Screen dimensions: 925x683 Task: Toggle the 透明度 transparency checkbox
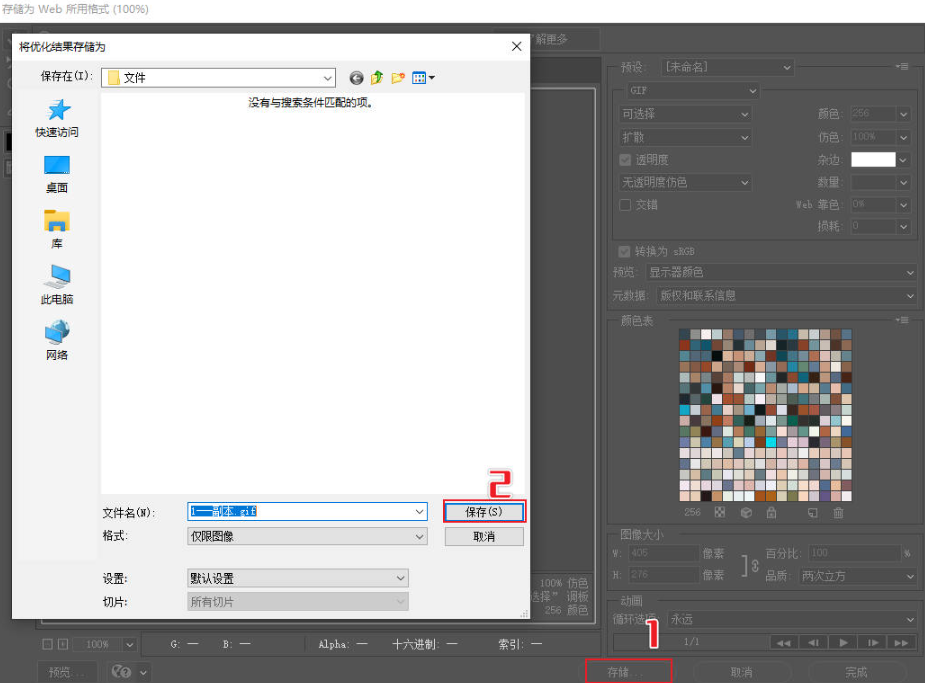click(625, 160)
